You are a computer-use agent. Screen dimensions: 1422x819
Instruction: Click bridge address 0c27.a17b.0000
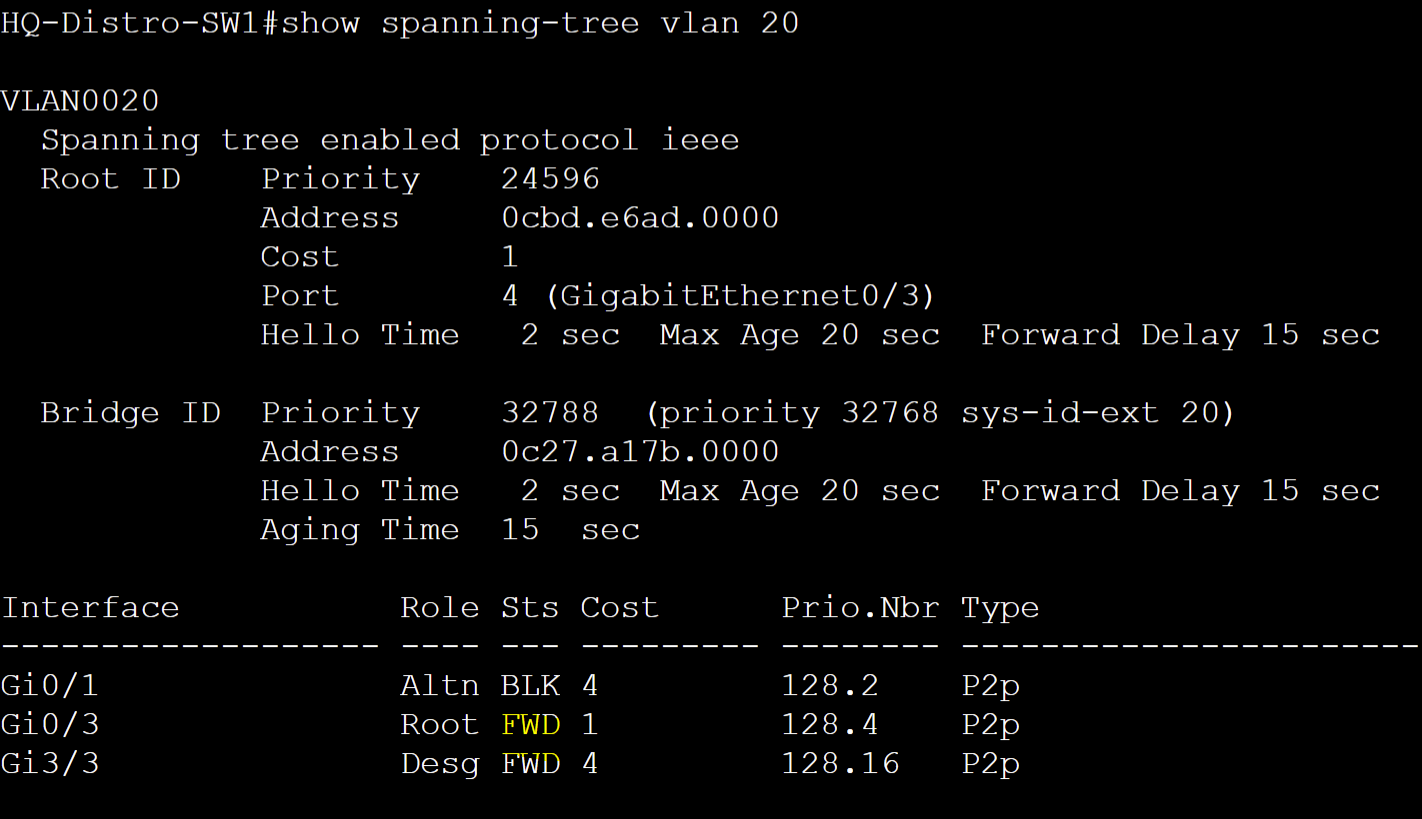tap(640, 452)
